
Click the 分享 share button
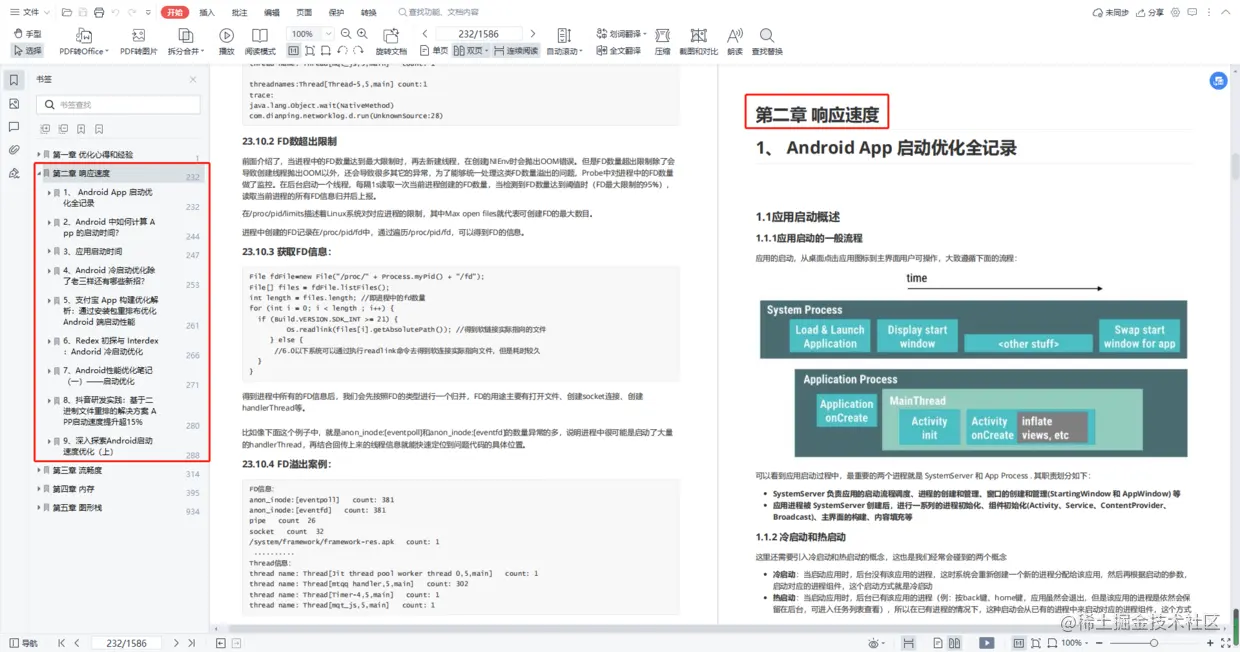[1149, 12]
